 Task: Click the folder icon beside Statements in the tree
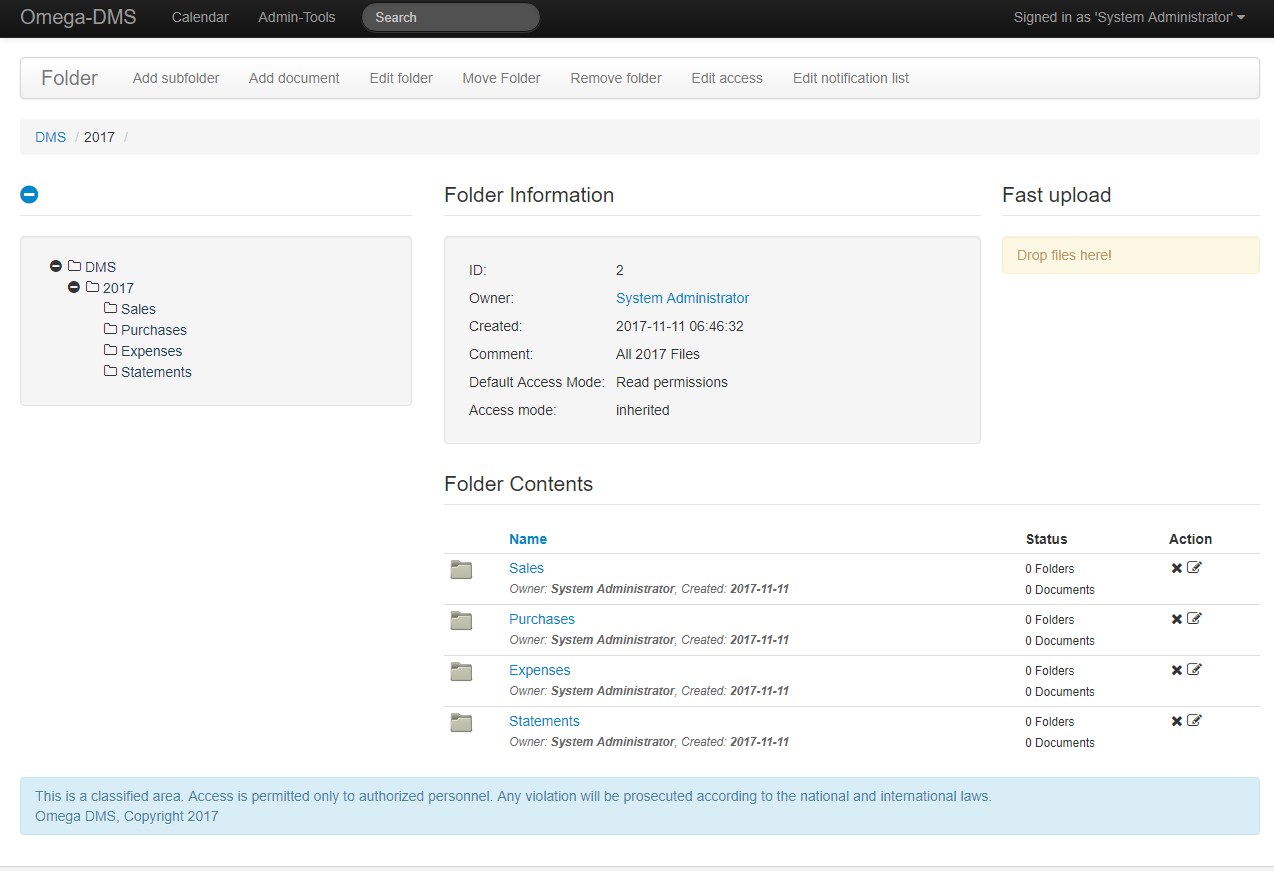pyautogui.click(x=110, y=371)
